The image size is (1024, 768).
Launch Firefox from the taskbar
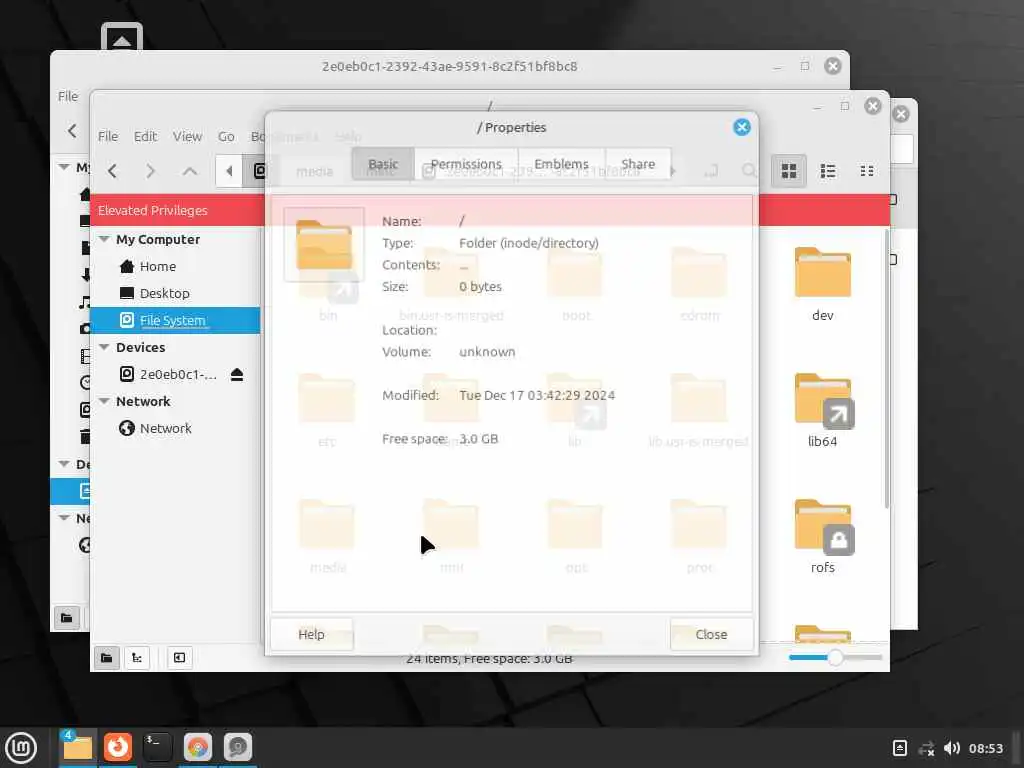point(118,747)
